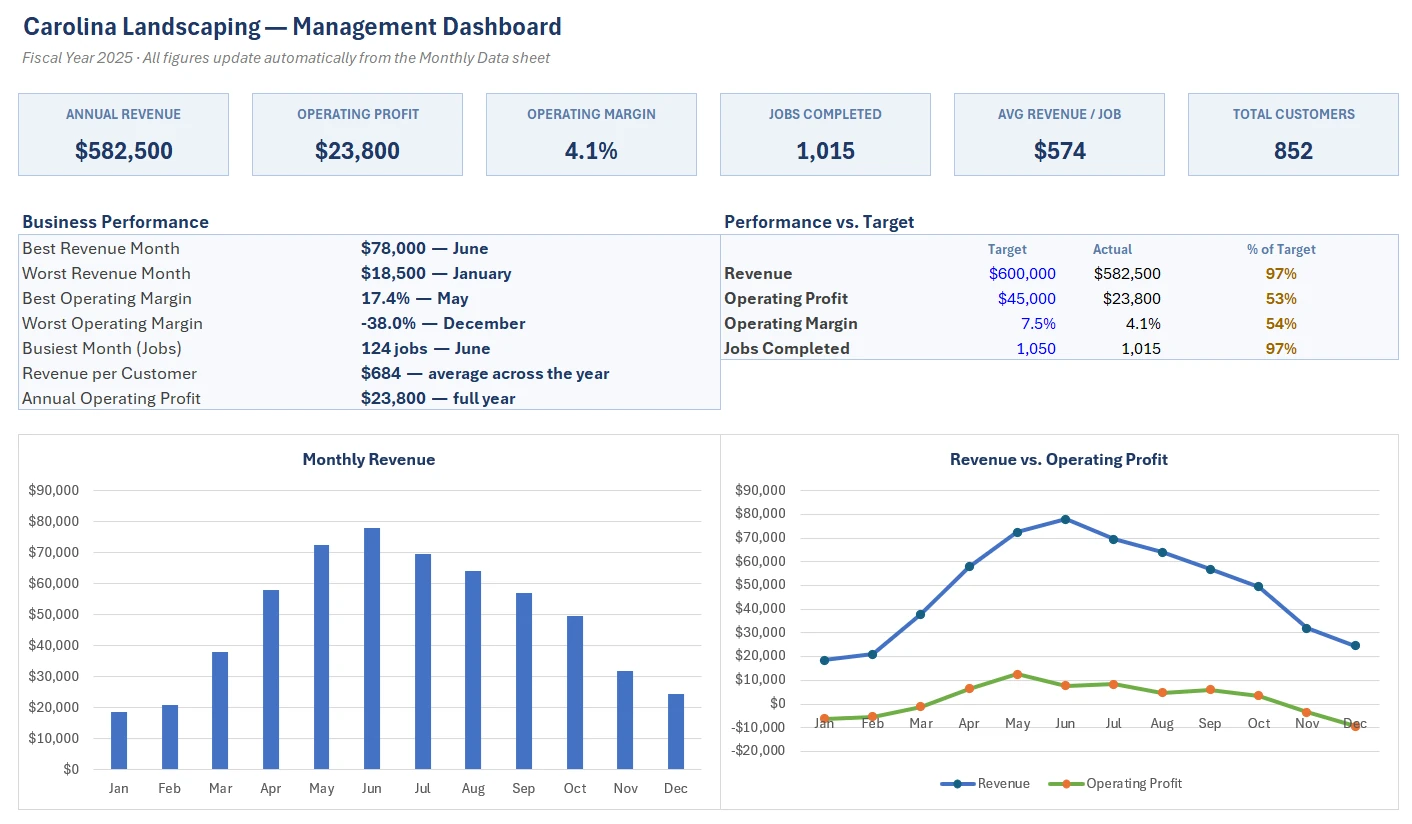Click the March bar in Monthly Revenue chart

click(220, 710)
